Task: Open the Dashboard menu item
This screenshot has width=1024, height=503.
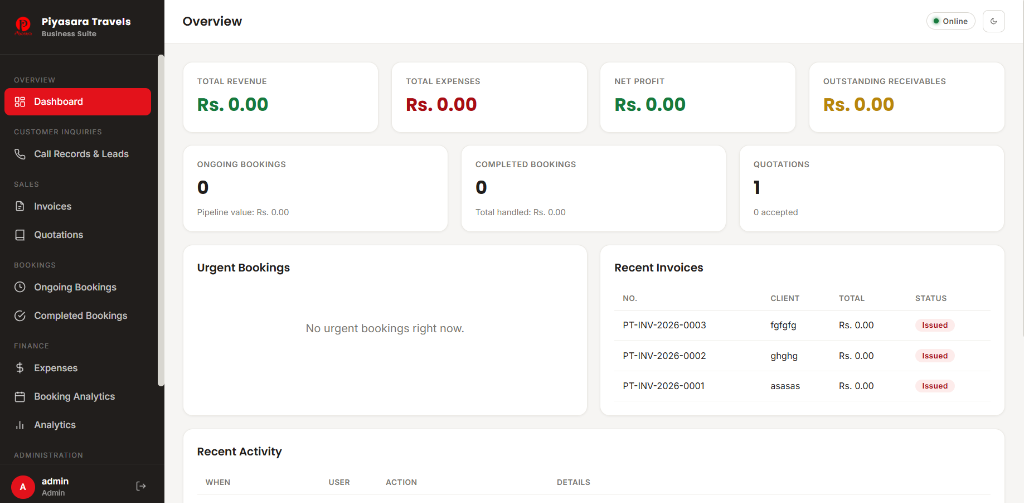Action: tap(78, 102)
